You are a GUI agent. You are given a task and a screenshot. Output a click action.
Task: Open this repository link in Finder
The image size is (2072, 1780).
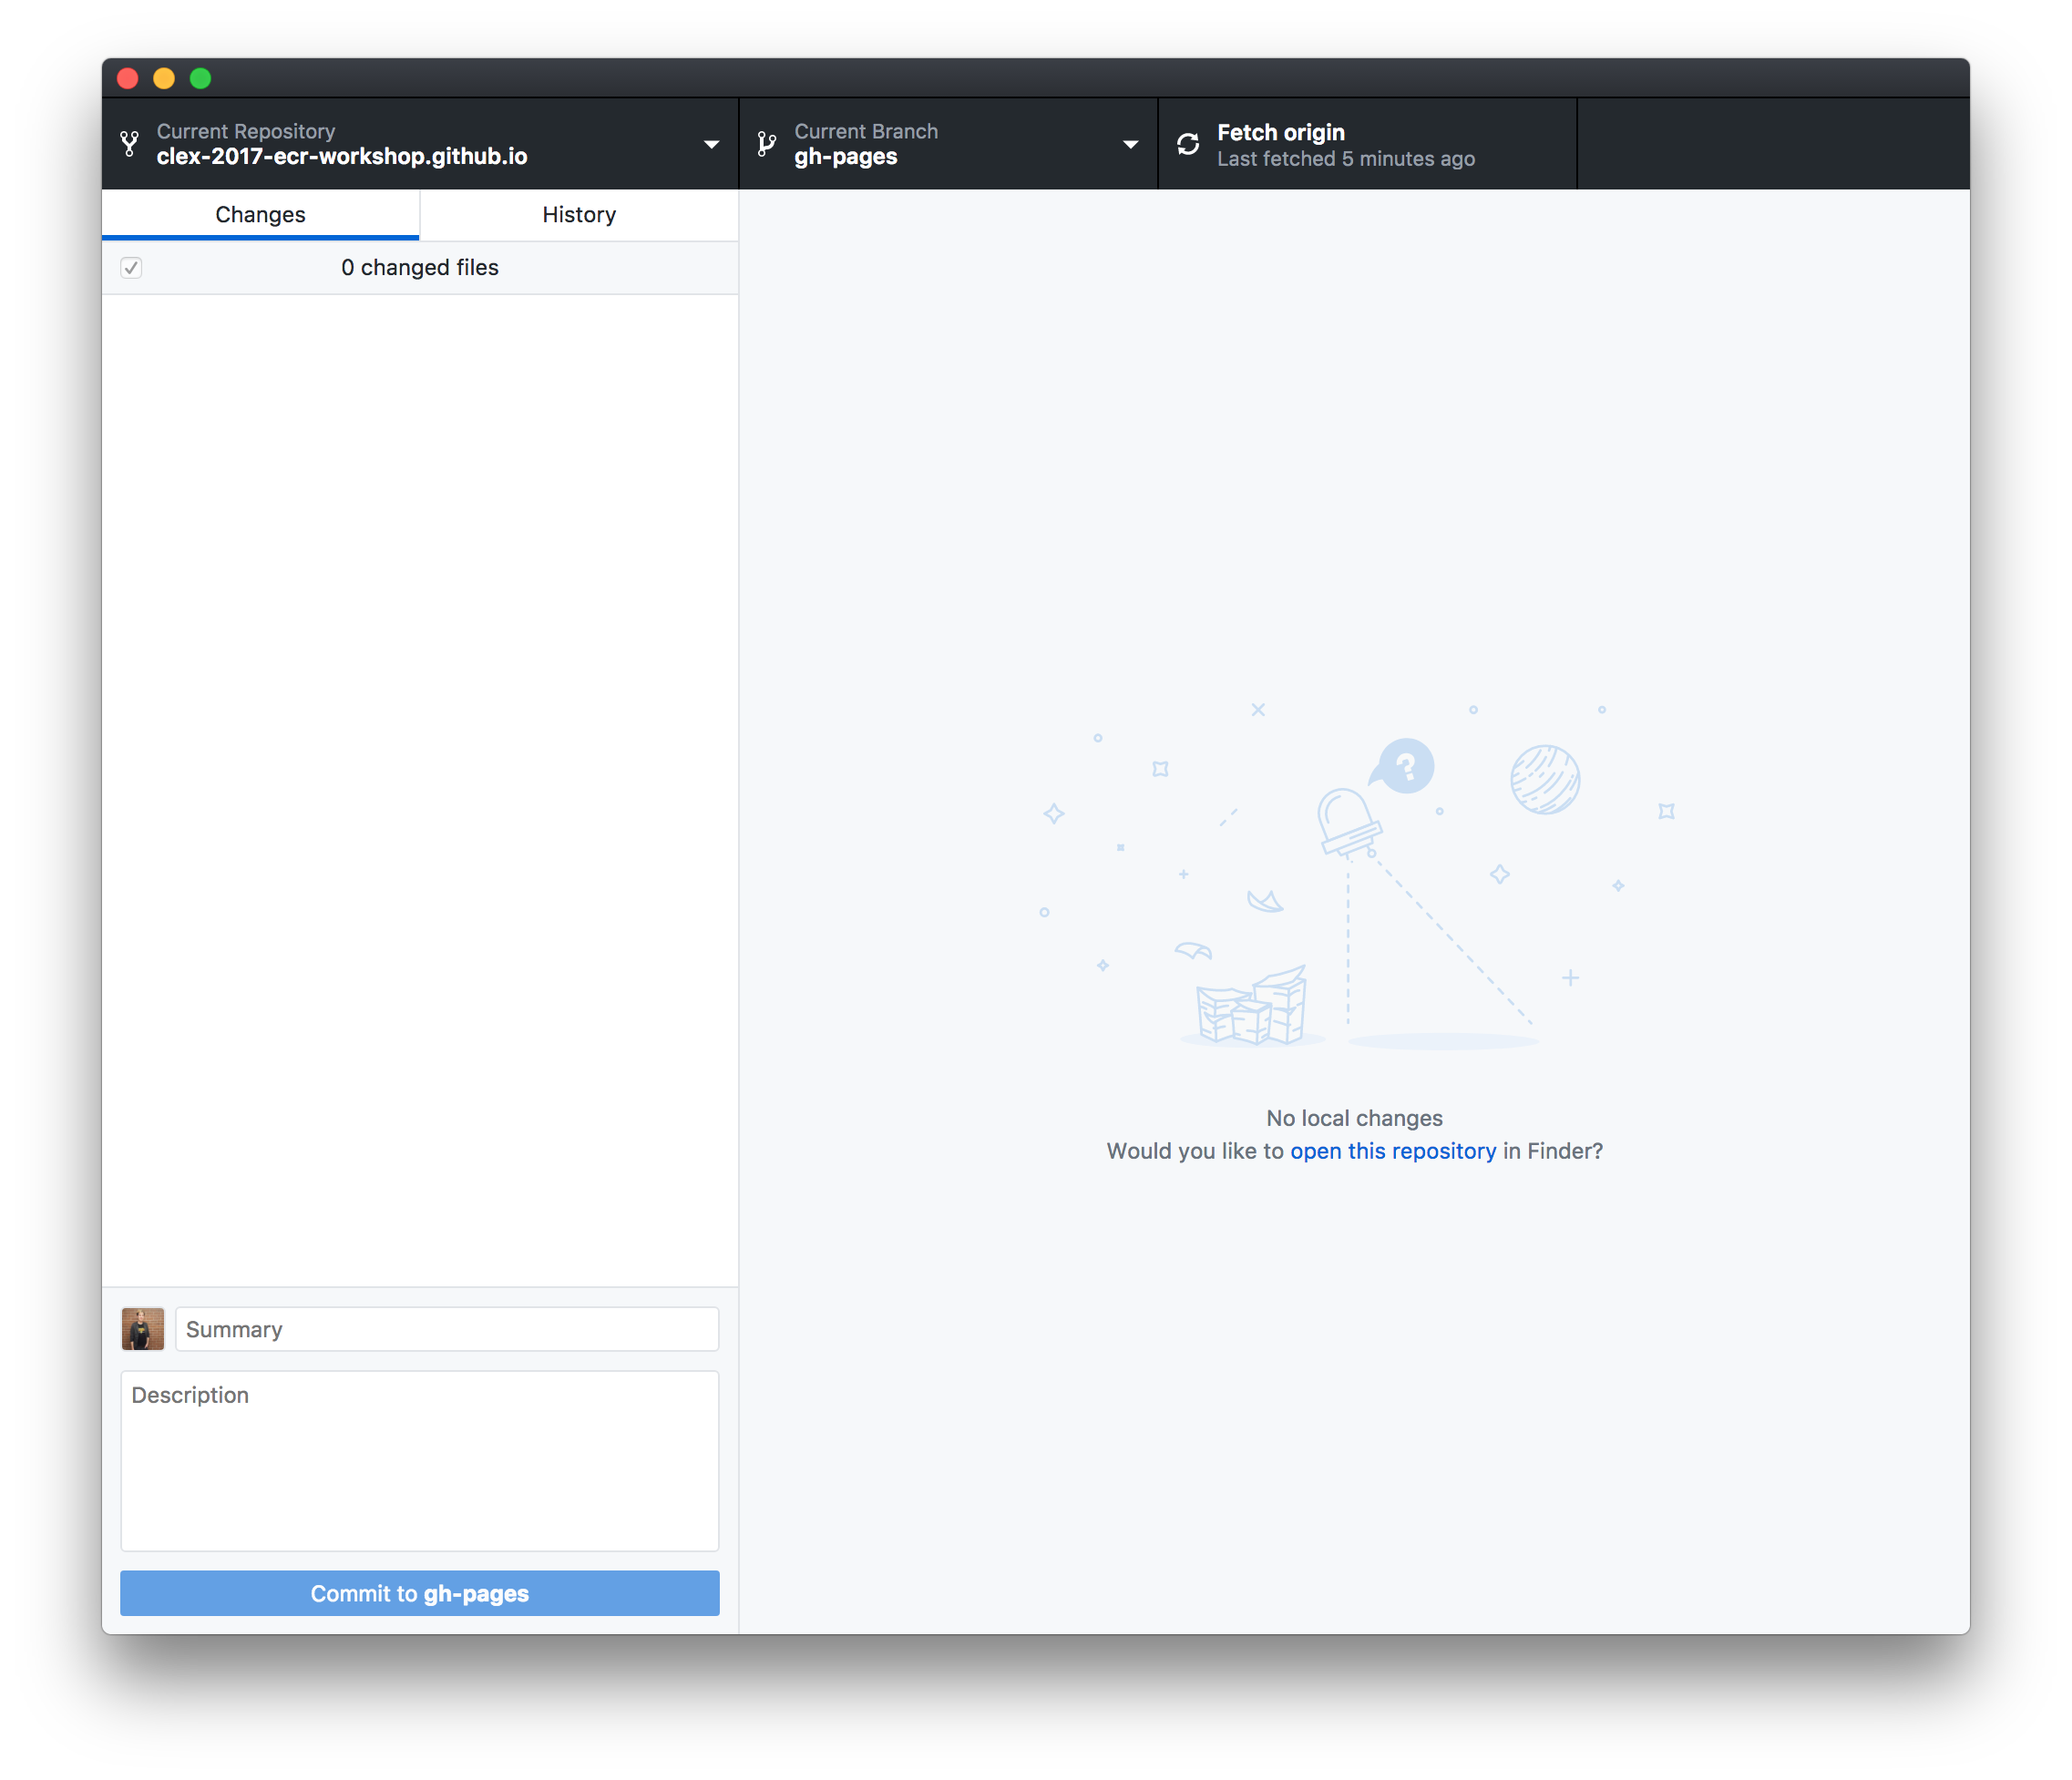(1392, 1151)
